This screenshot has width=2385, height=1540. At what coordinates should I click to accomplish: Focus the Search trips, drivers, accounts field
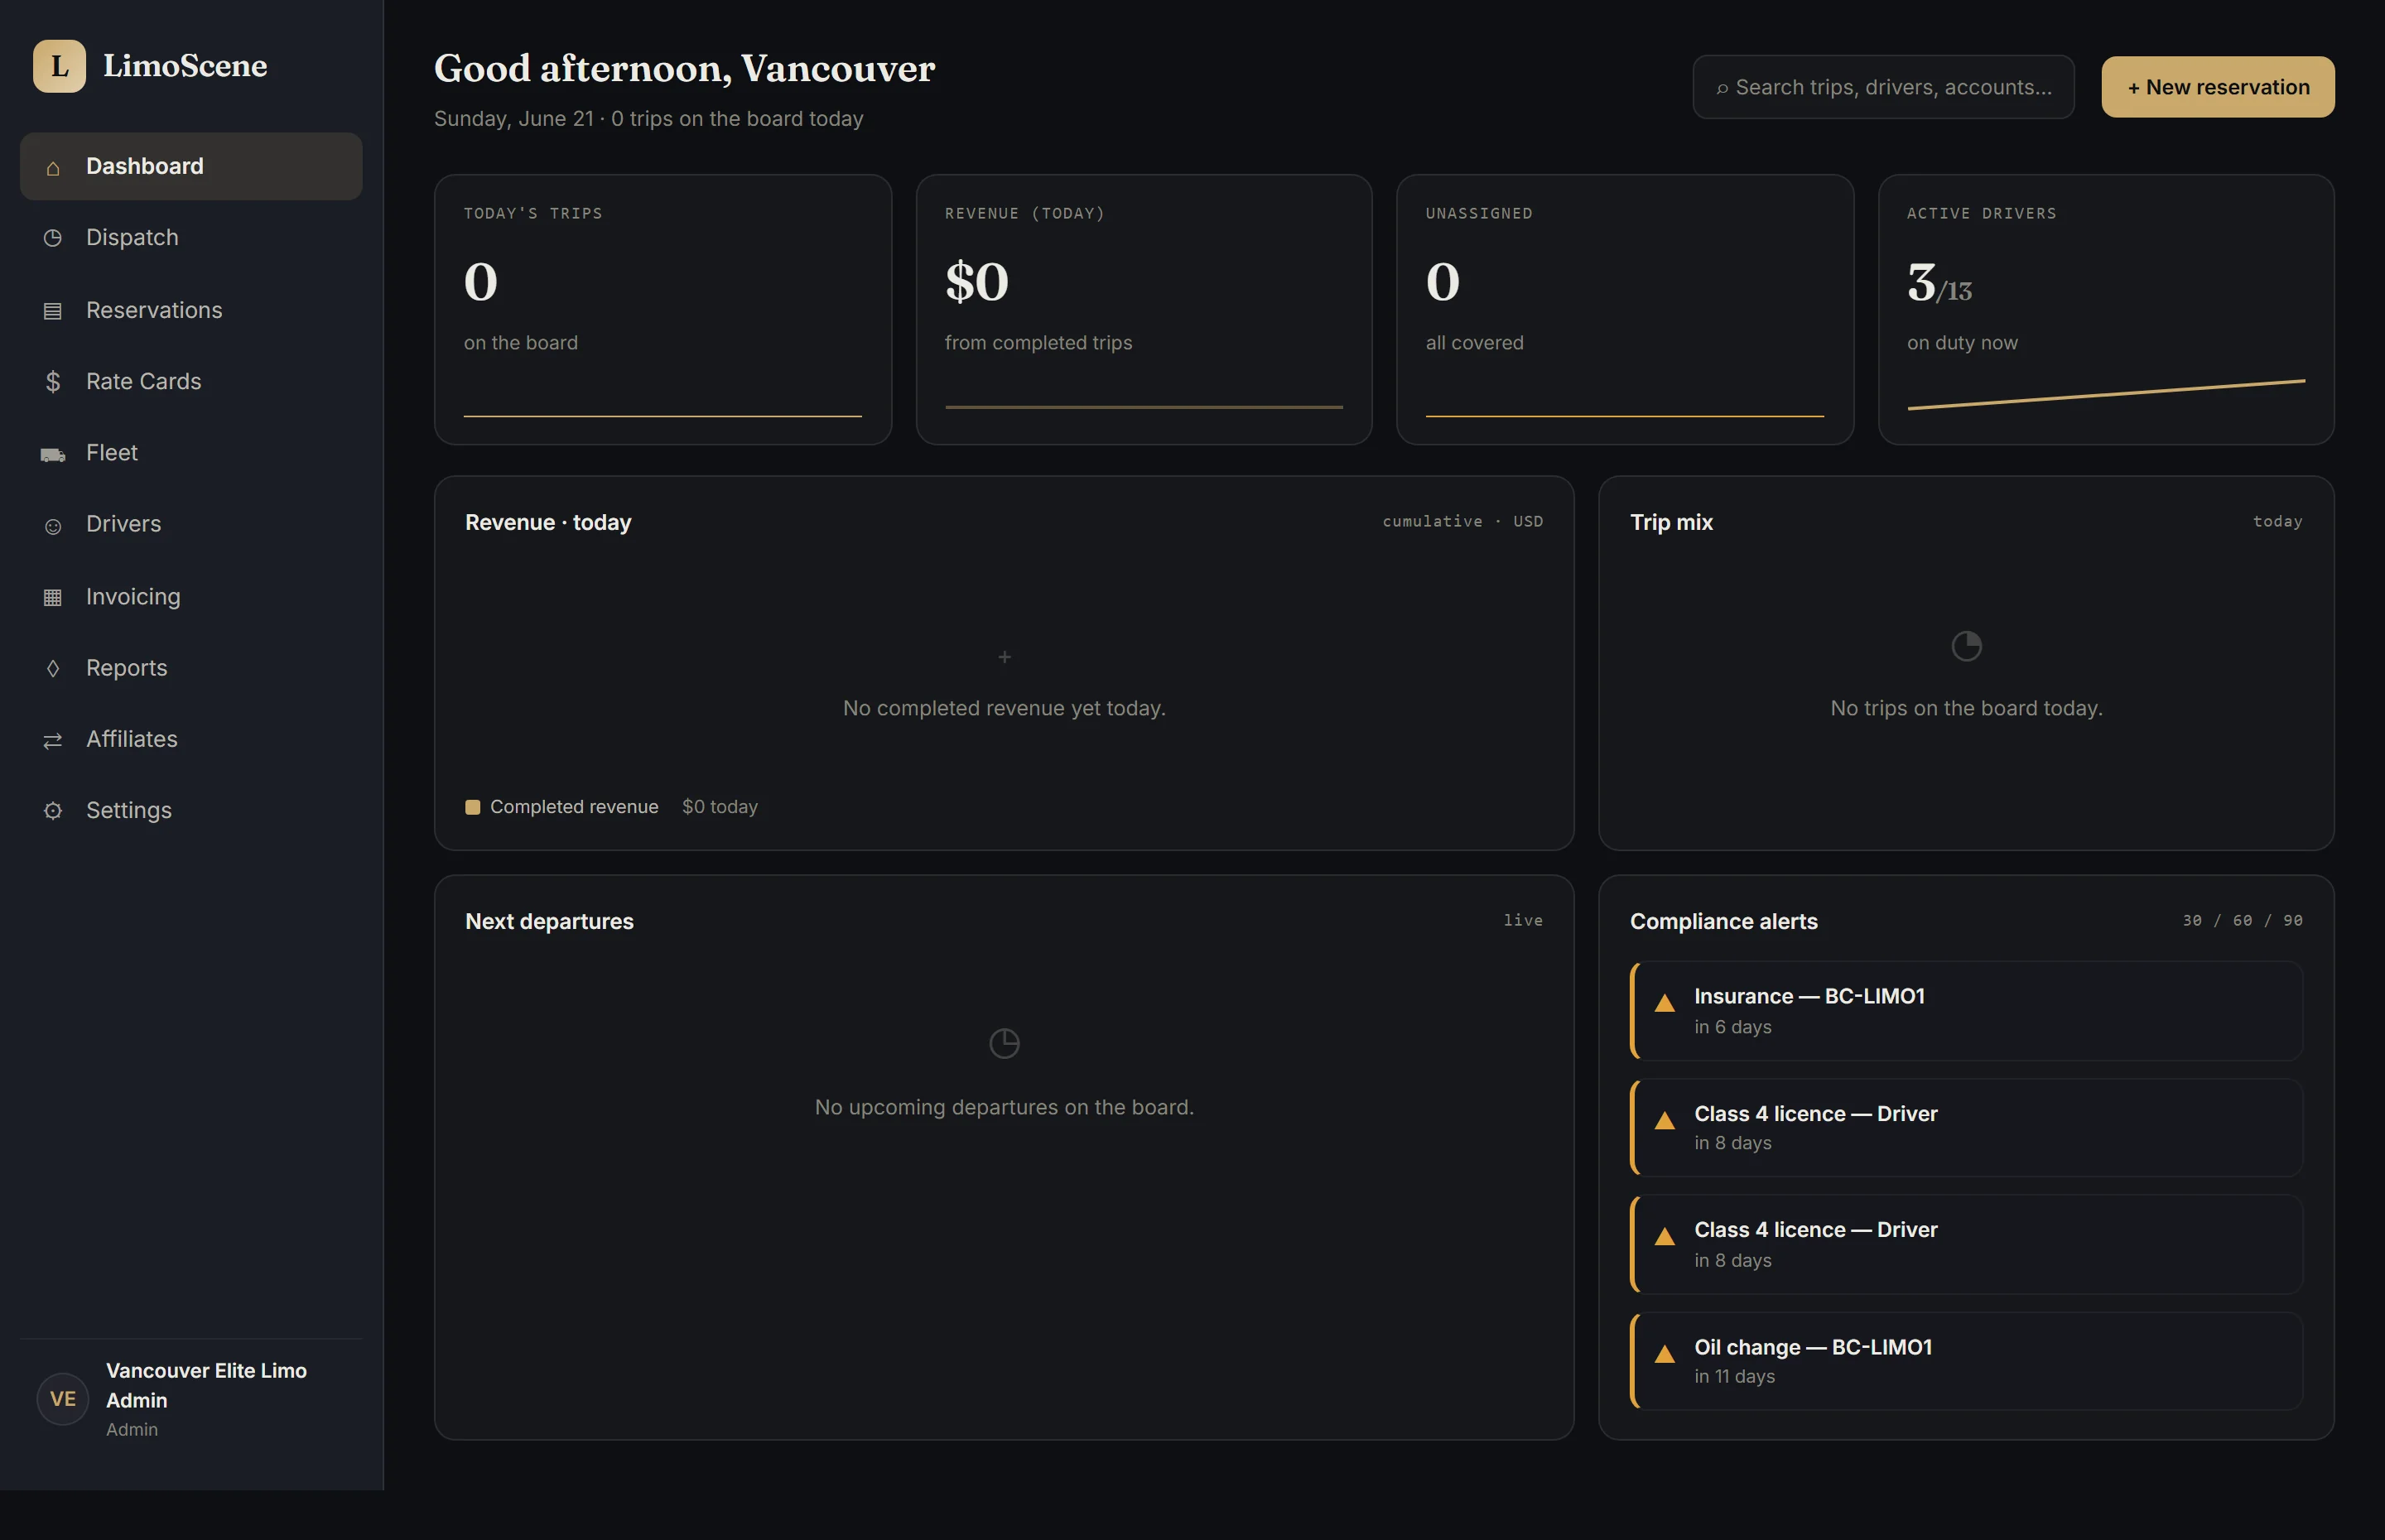tap(1883, 87)
